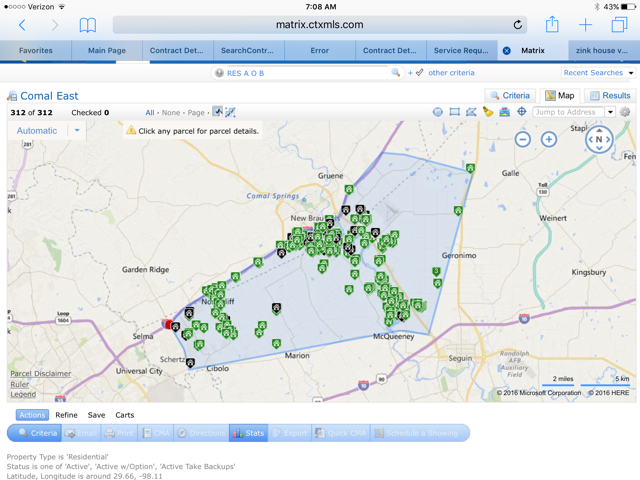Click the Stats button
Viewport: 640px width, 480px height.
pos(249,433)
